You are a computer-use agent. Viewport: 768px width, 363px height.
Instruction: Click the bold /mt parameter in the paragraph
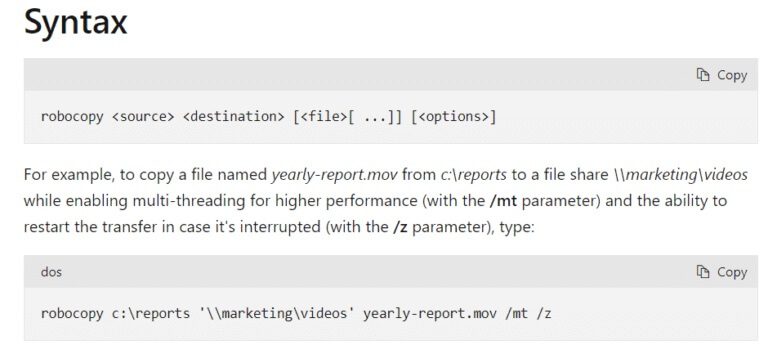(x=503, y=201)
